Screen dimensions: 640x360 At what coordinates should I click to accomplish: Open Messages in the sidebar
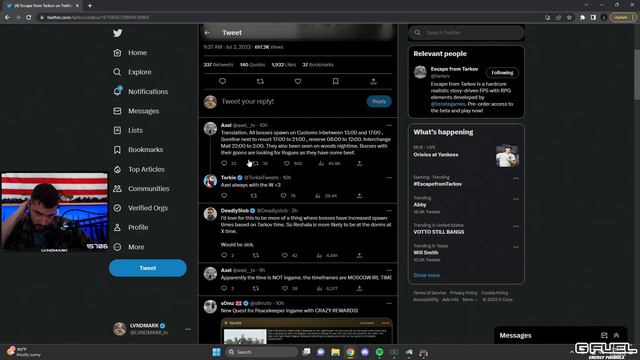point(136,111)
